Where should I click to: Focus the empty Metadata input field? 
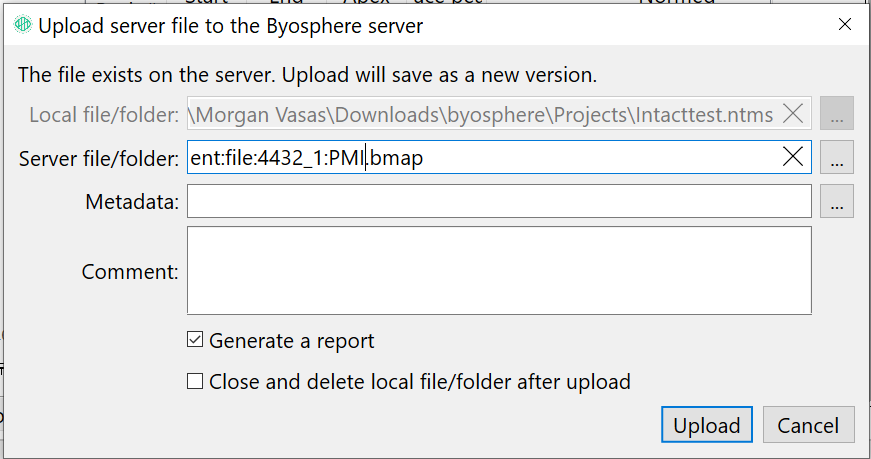(499, 201)
